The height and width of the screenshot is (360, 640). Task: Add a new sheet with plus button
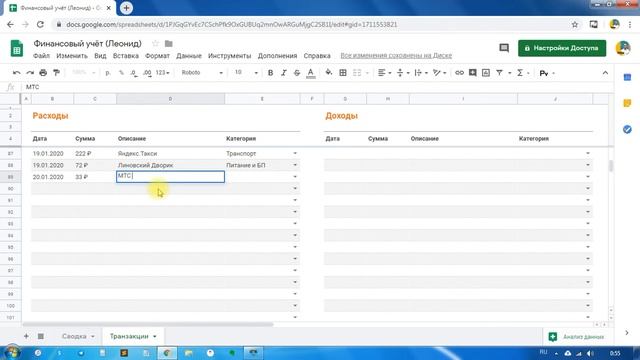pos(26,336)
